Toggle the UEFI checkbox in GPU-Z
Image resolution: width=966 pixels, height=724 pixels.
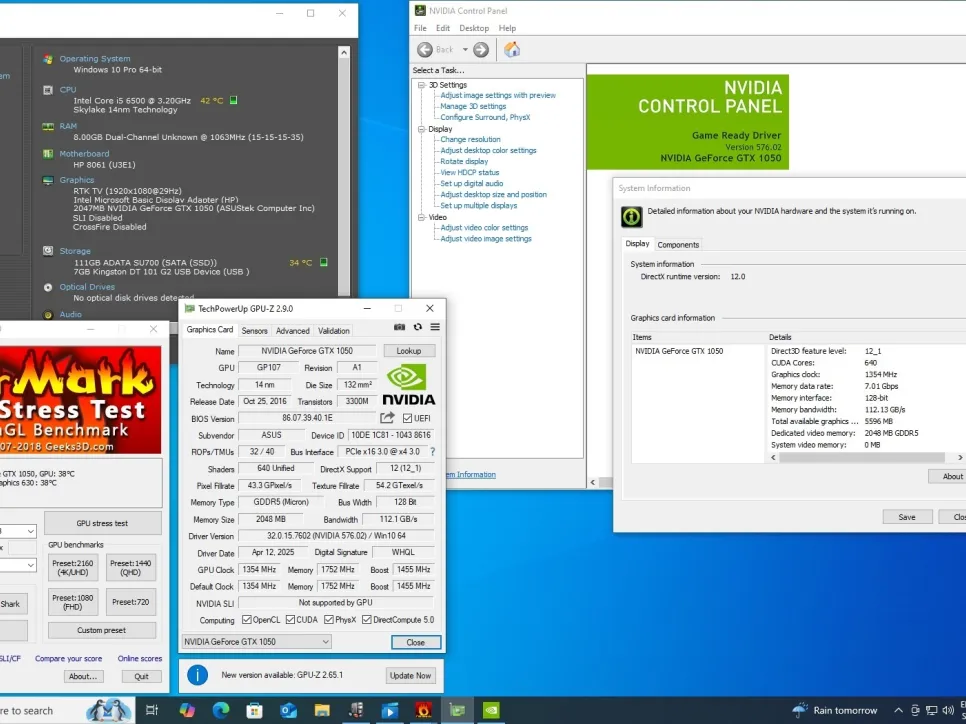(x=407, y=418)
